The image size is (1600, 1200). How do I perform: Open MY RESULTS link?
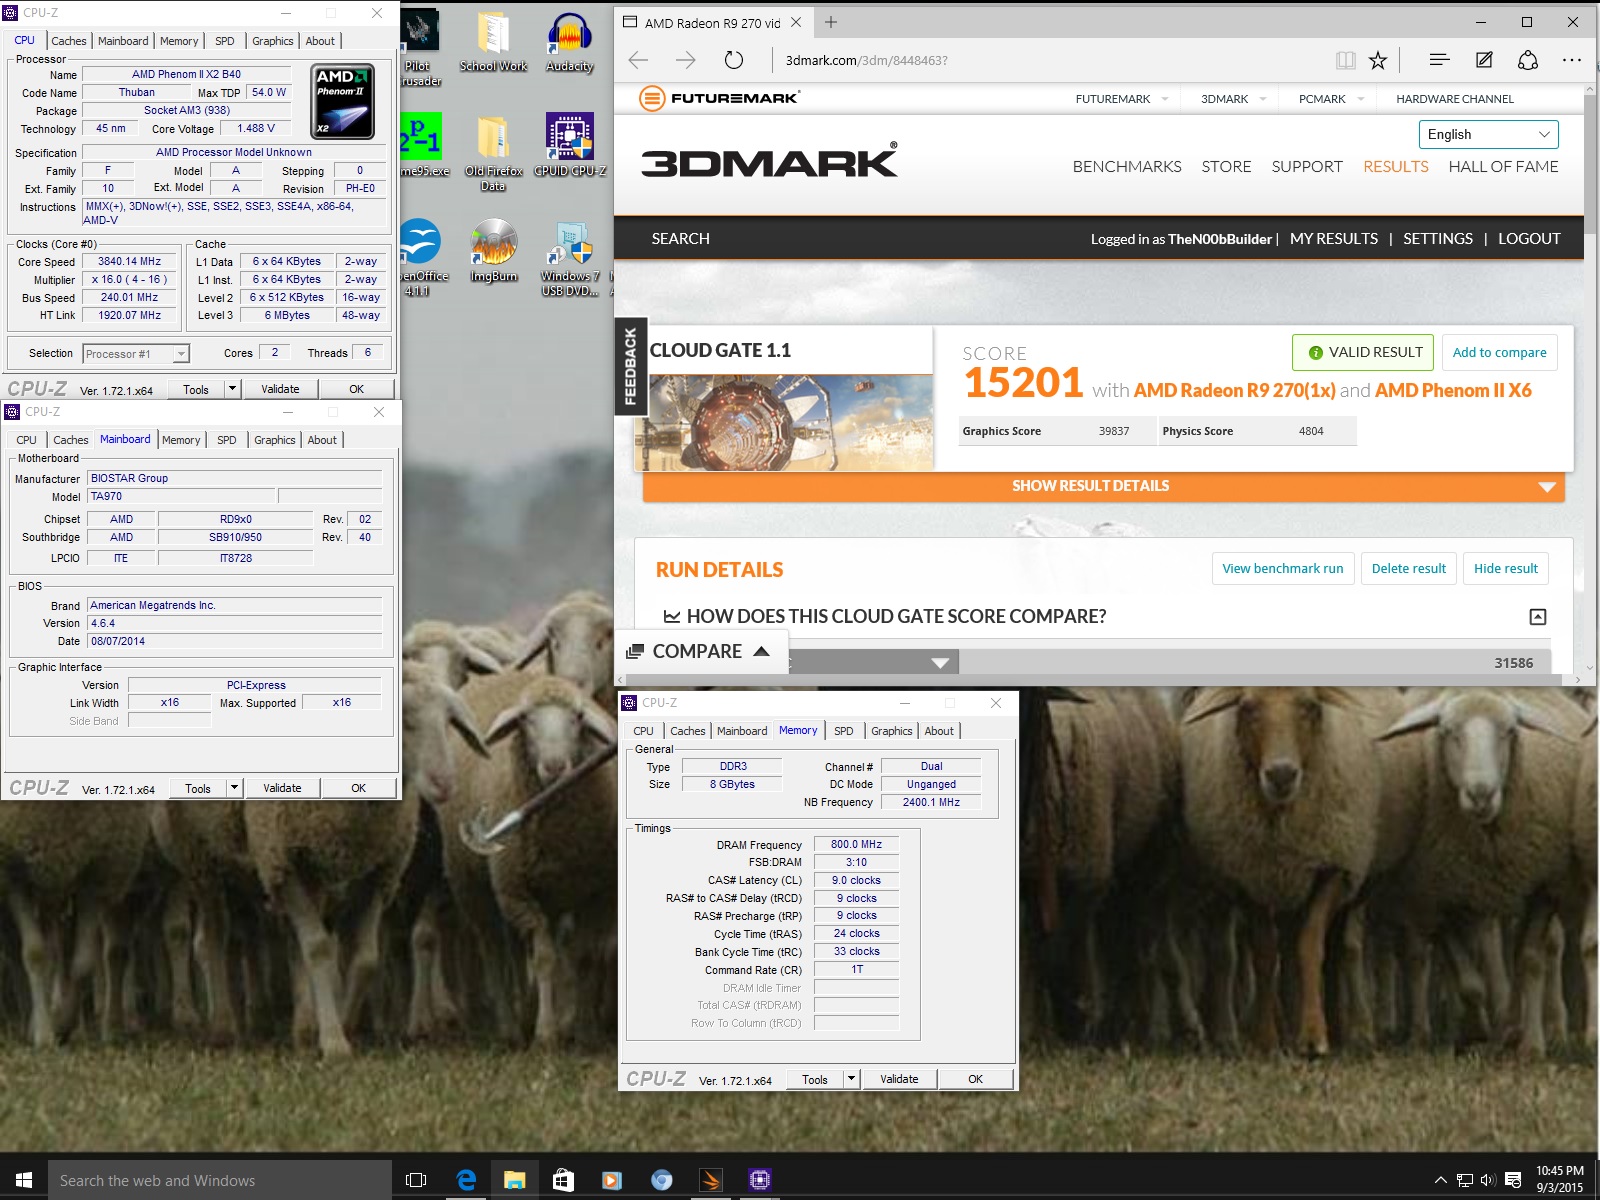click(1334, 239)
